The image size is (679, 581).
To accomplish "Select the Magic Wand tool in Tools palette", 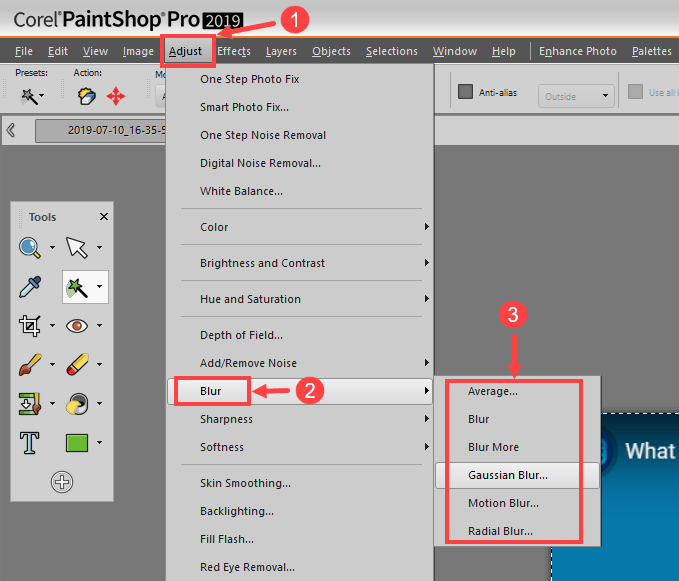I will pos(77,287).
